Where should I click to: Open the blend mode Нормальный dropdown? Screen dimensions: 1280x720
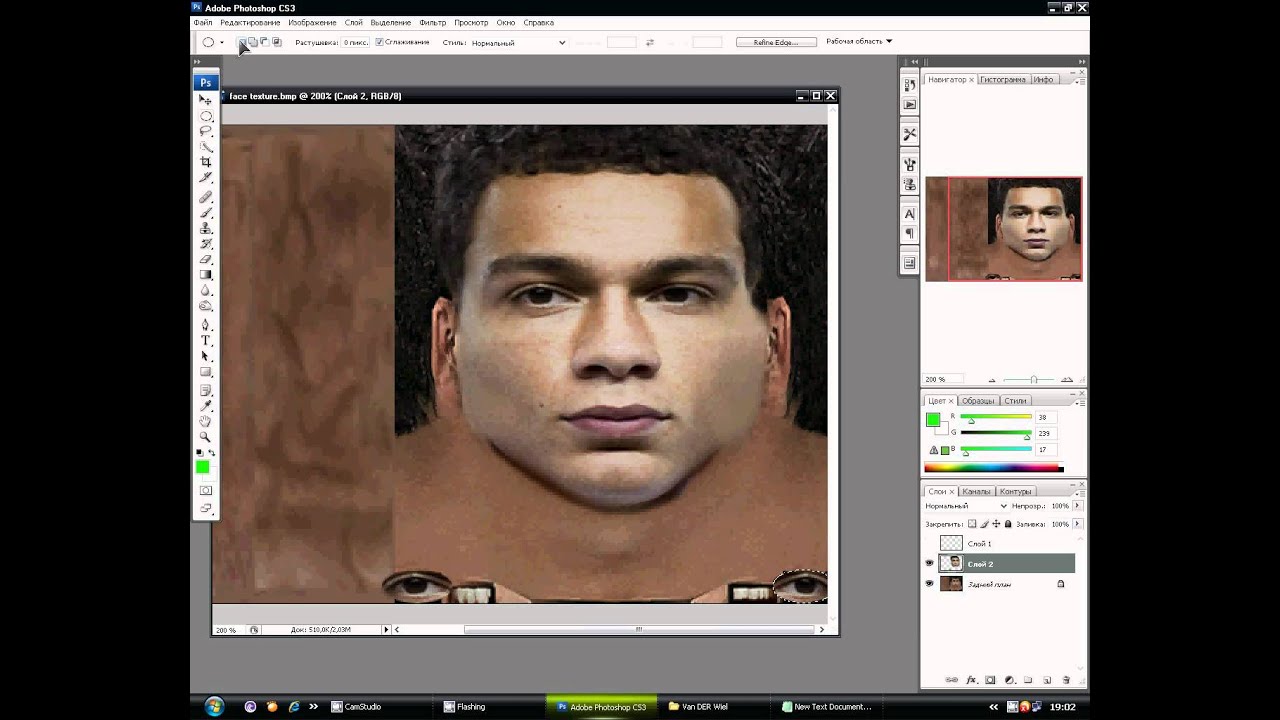click(966, 506)
